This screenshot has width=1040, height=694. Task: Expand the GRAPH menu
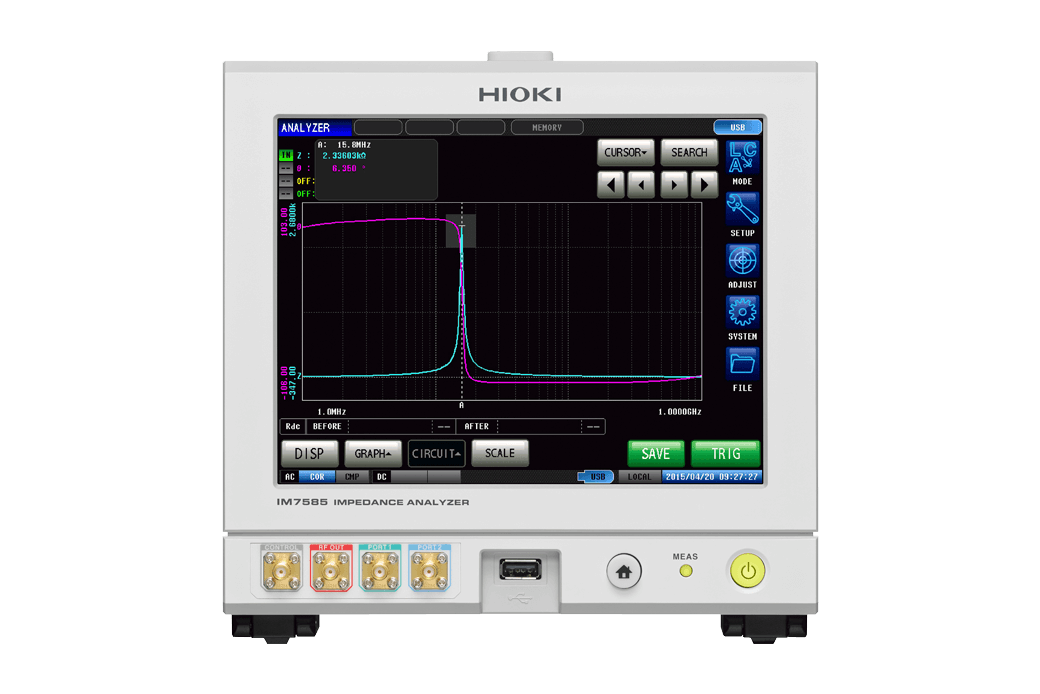click(x=373, y=453)
